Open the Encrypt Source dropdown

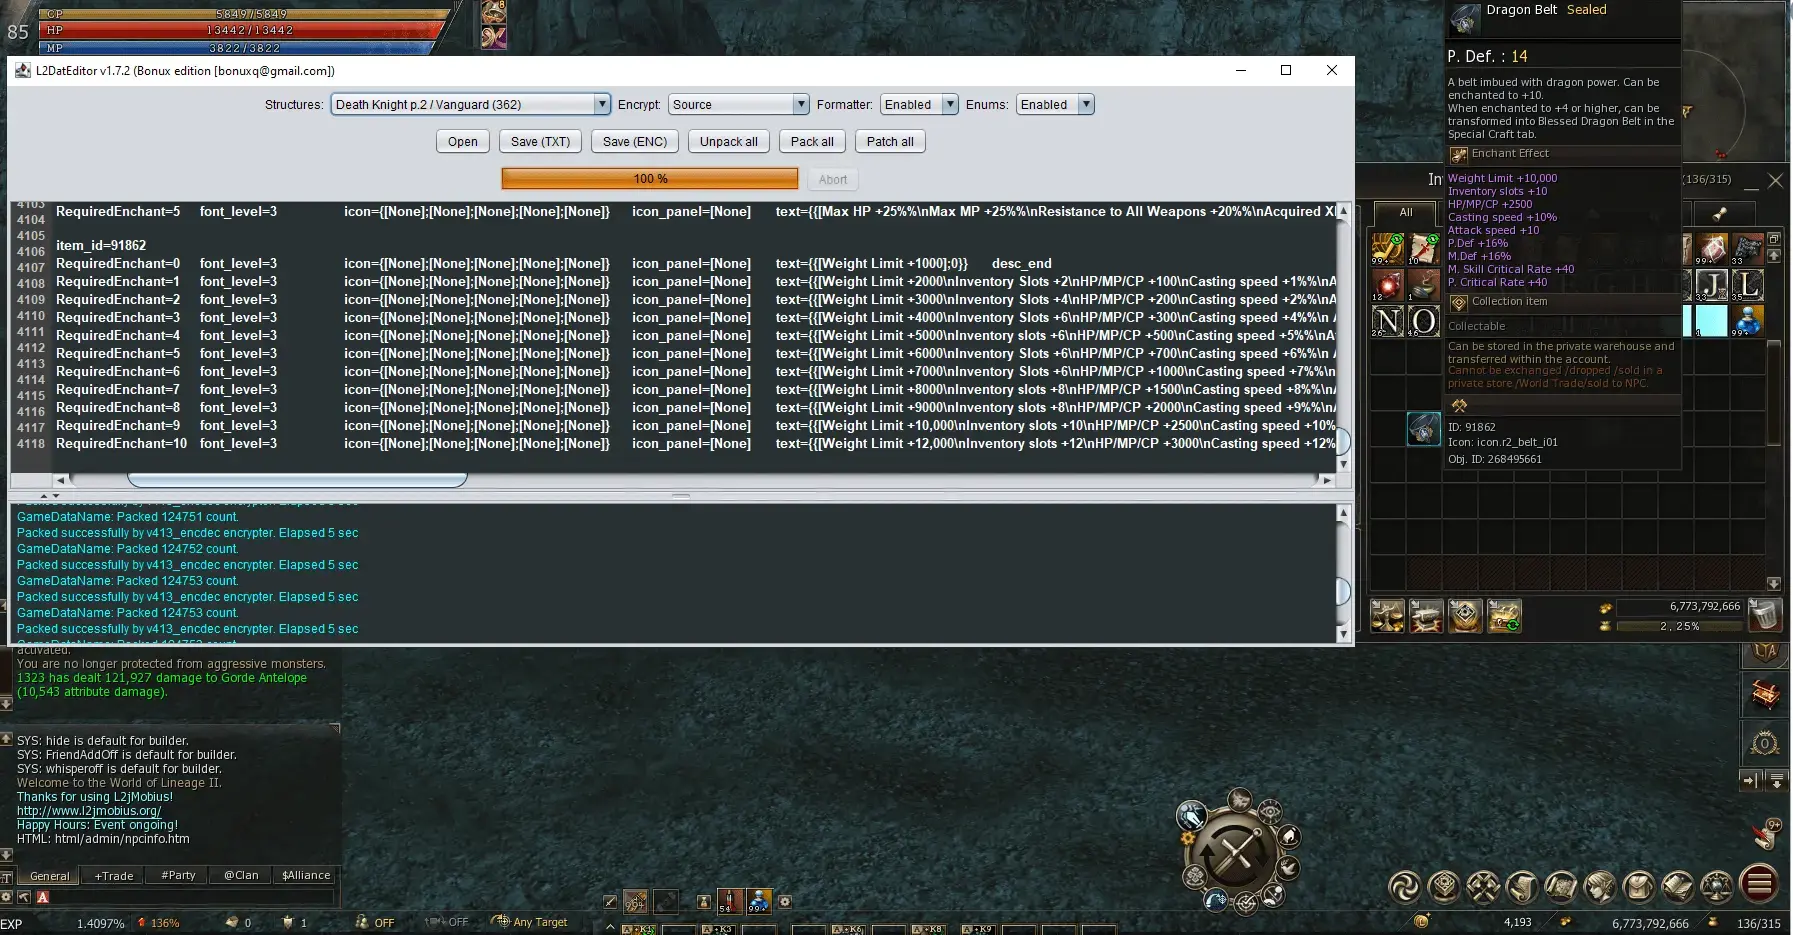738,104
